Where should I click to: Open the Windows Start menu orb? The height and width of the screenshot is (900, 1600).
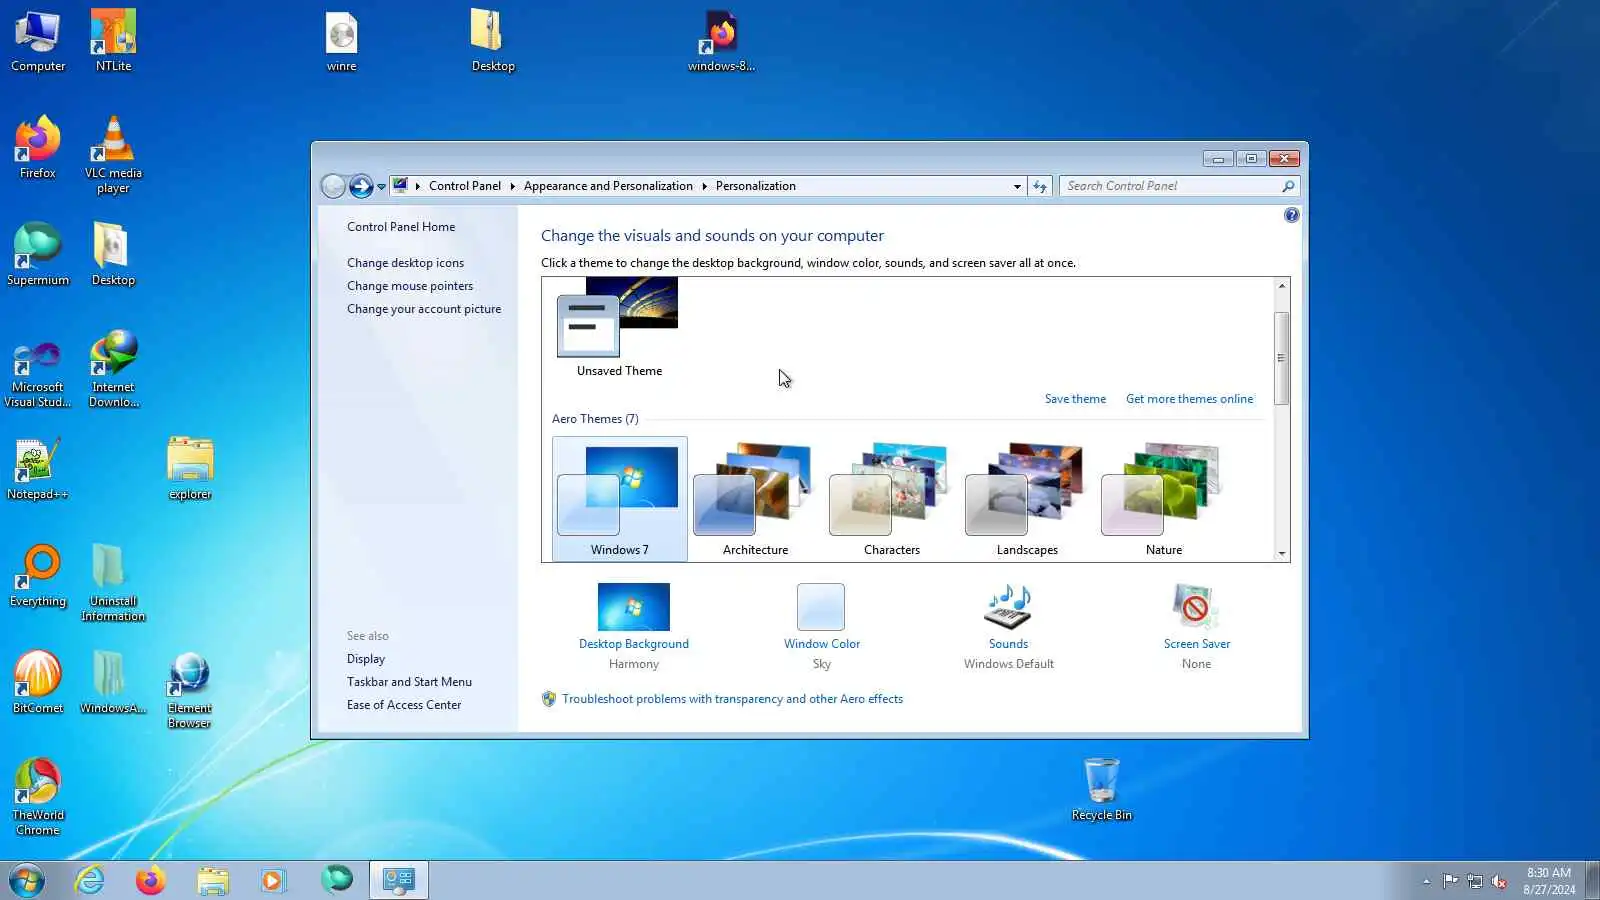(27, 881)
